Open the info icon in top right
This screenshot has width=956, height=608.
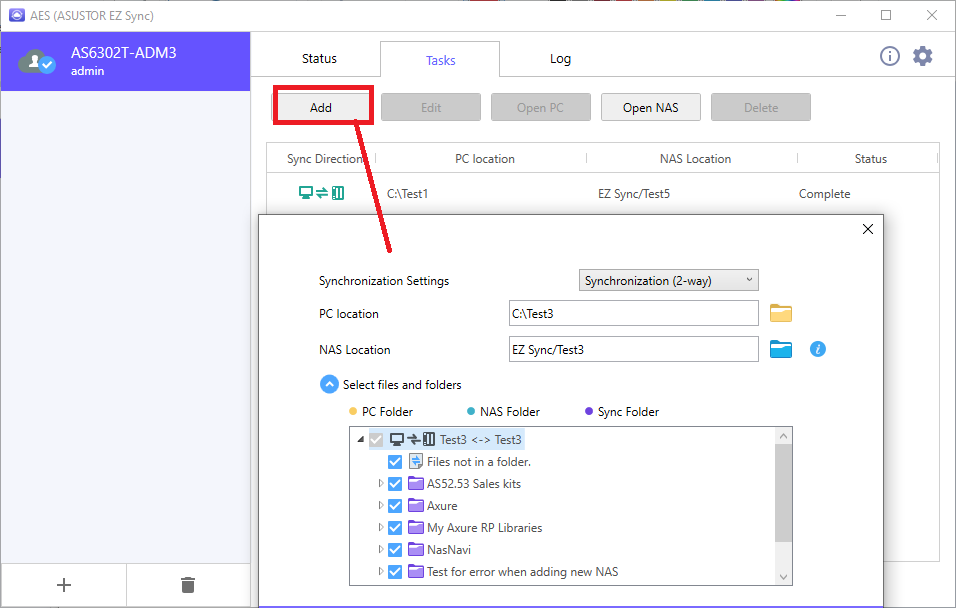(x=890, y=56)
